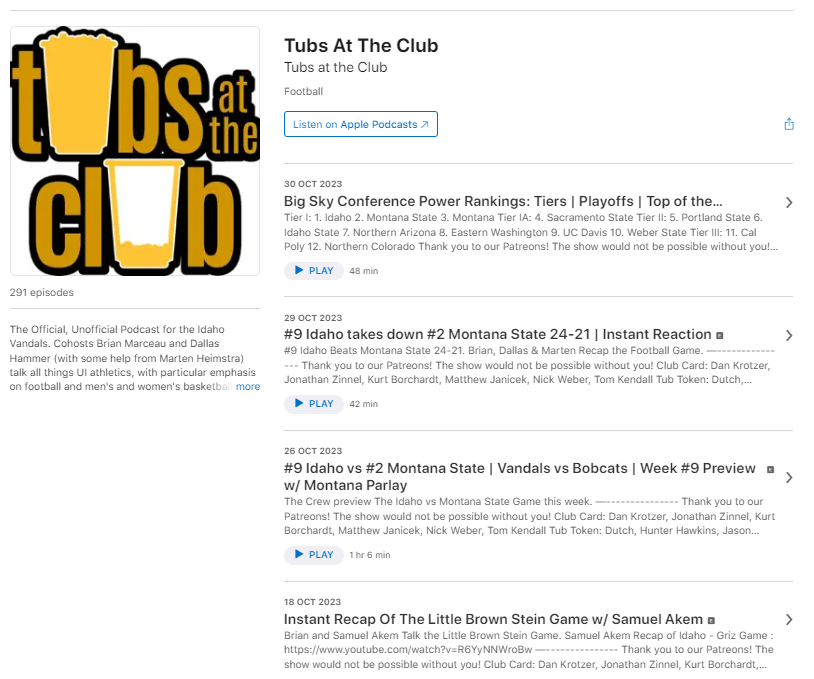Play the Big Sky Conference Power Rankings episode
The height and width of the screenshot is (679, 814).
(314, 270)
